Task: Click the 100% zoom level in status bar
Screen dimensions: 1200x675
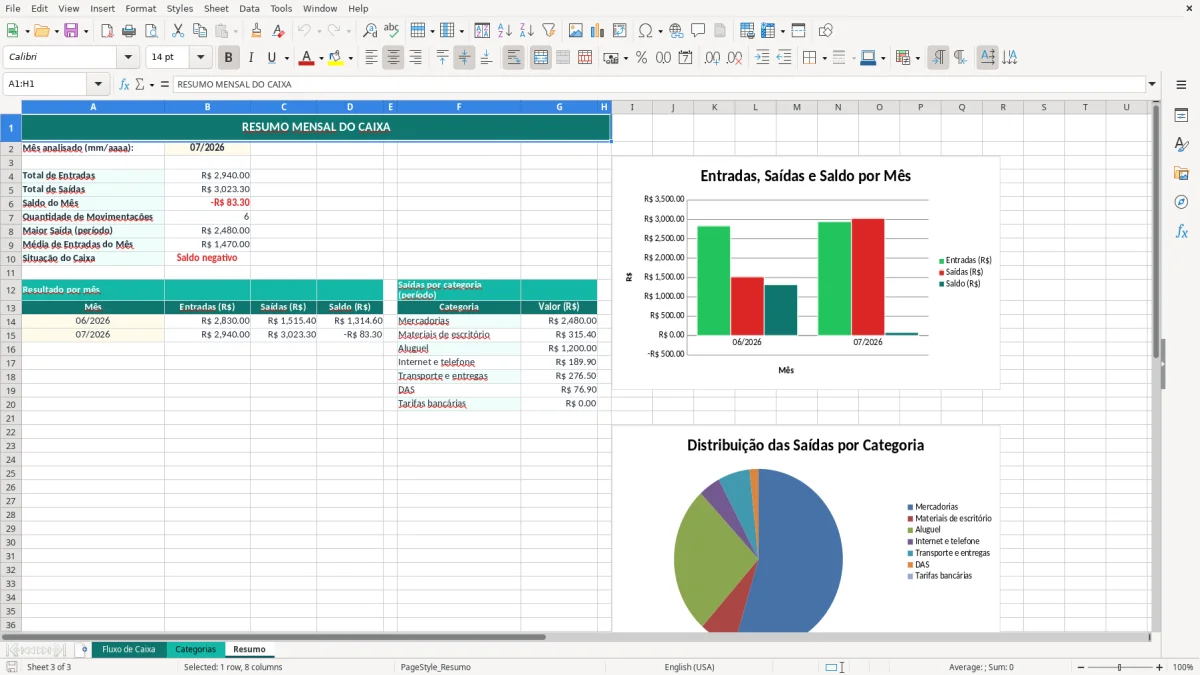Action: pyautogui.click(x=1183, y=667)
